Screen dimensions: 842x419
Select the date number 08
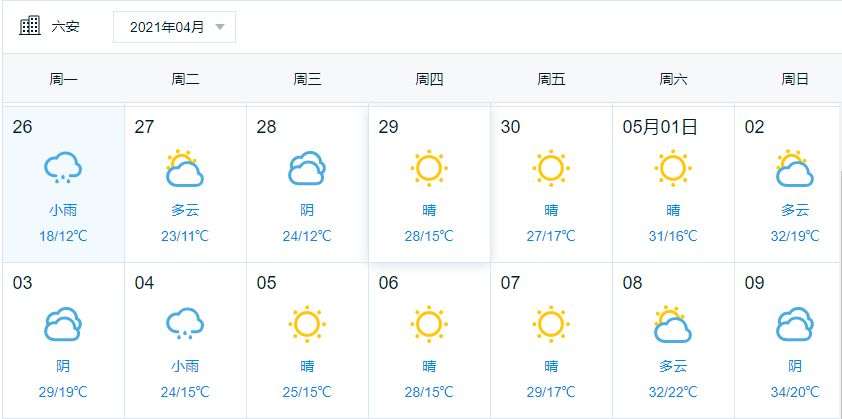point(633,283)
